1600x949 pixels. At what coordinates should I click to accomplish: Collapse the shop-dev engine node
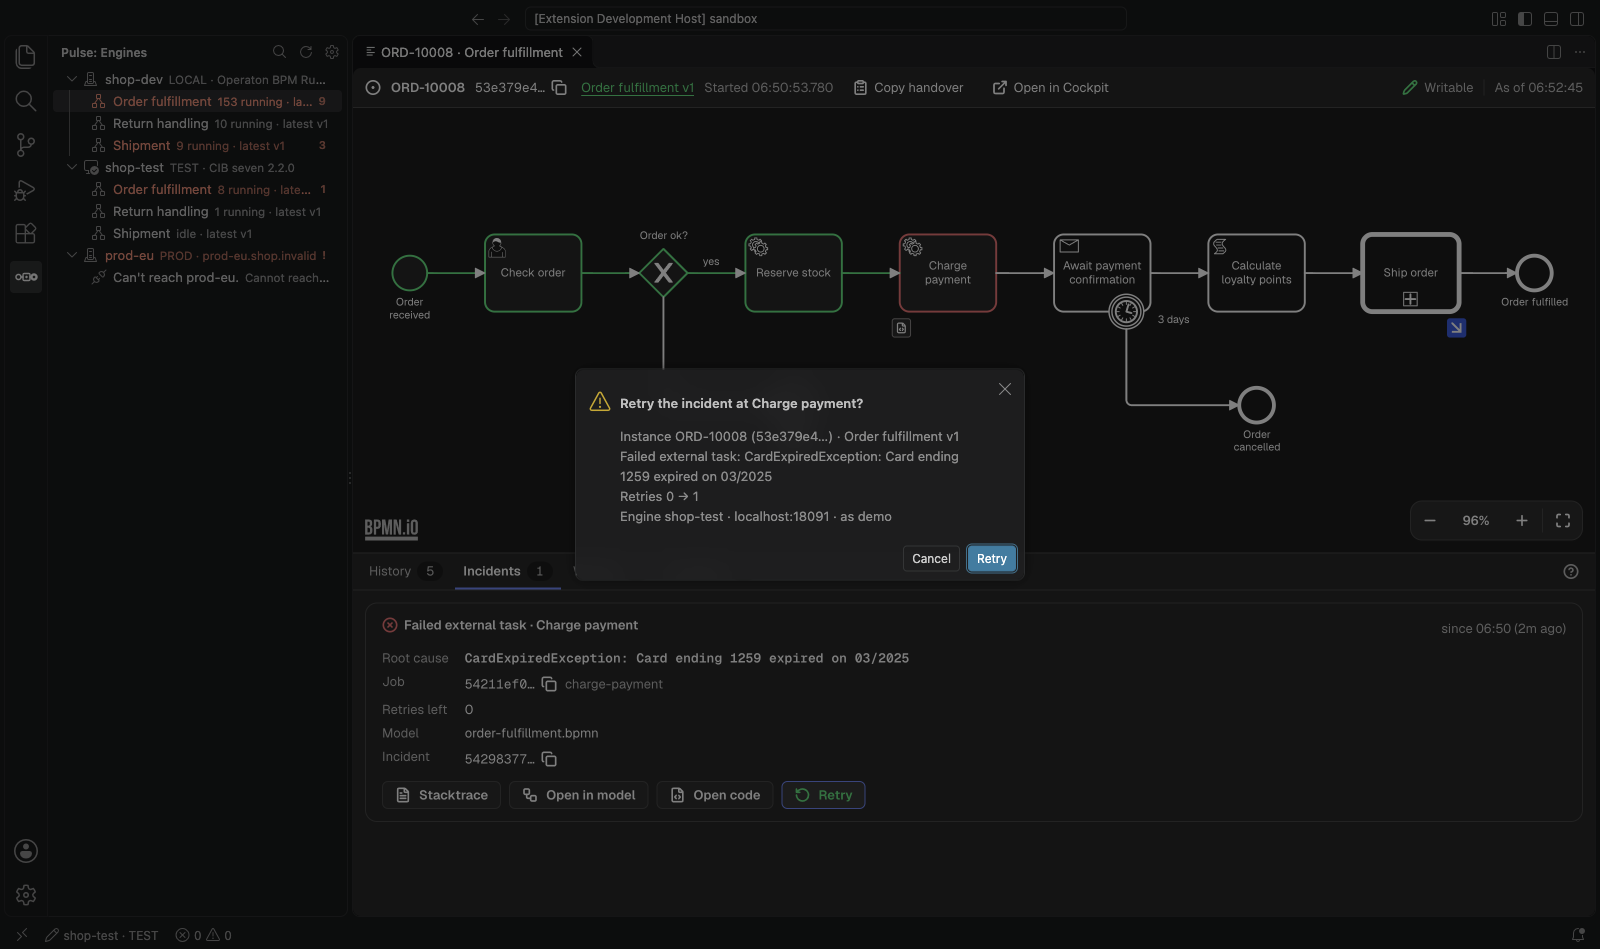coord(72,79)
